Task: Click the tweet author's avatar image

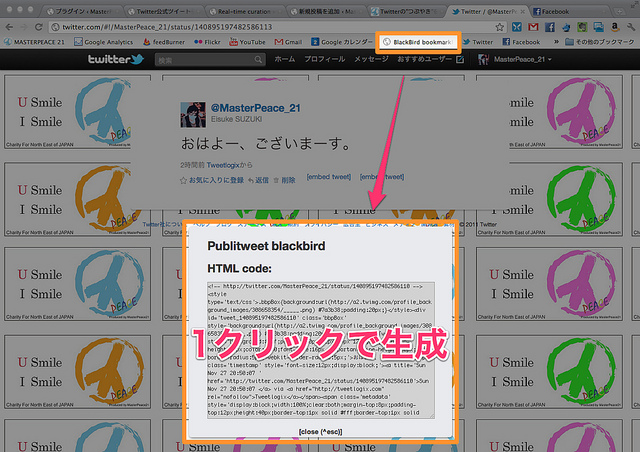Action: pos(193,115)
